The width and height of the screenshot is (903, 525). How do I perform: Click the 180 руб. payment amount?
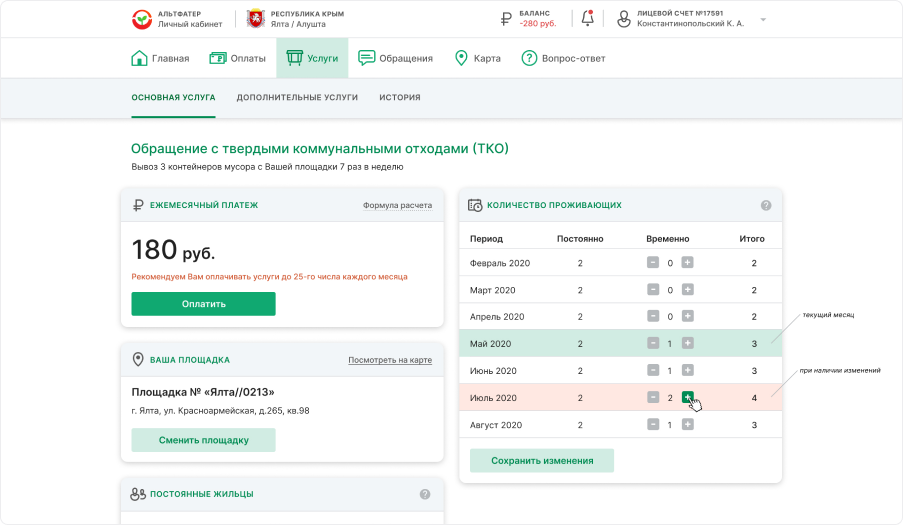point(173,250)
